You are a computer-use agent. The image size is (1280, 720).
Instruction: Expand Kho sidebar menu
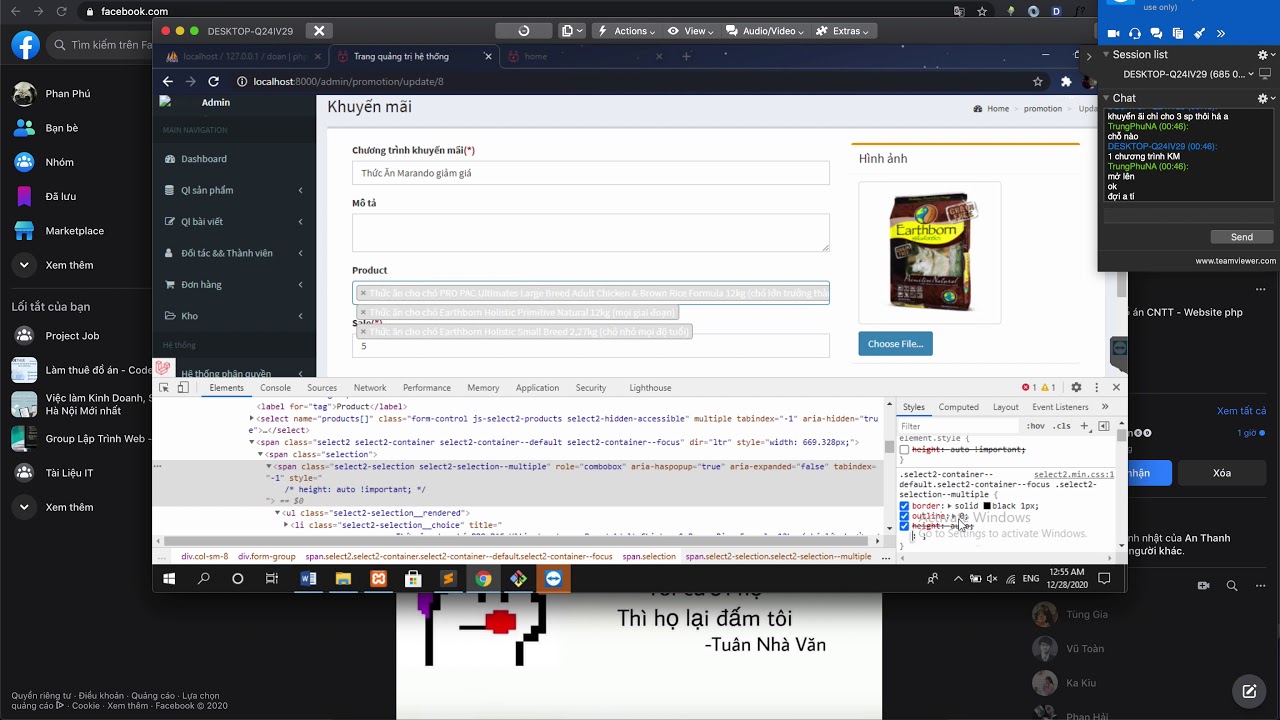click(x=233, y=316)
